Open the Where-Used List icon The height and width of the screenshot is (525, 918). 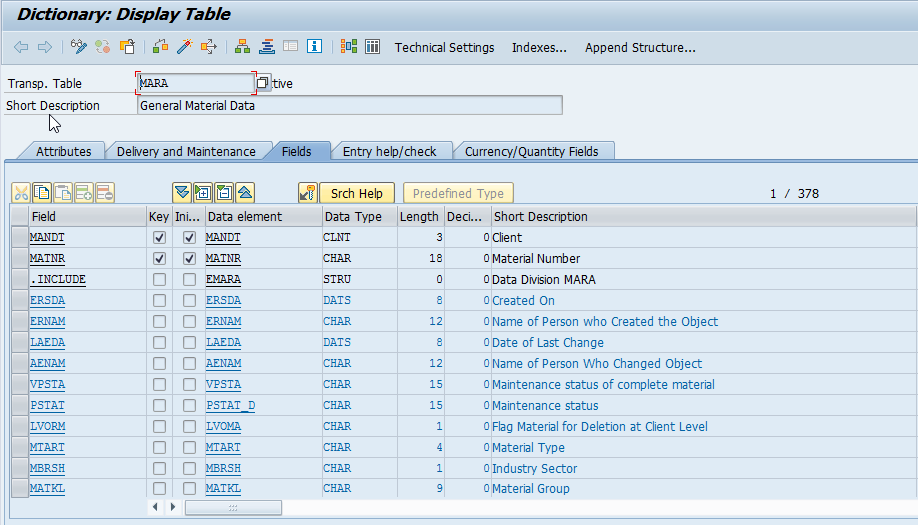pos(209,47)
